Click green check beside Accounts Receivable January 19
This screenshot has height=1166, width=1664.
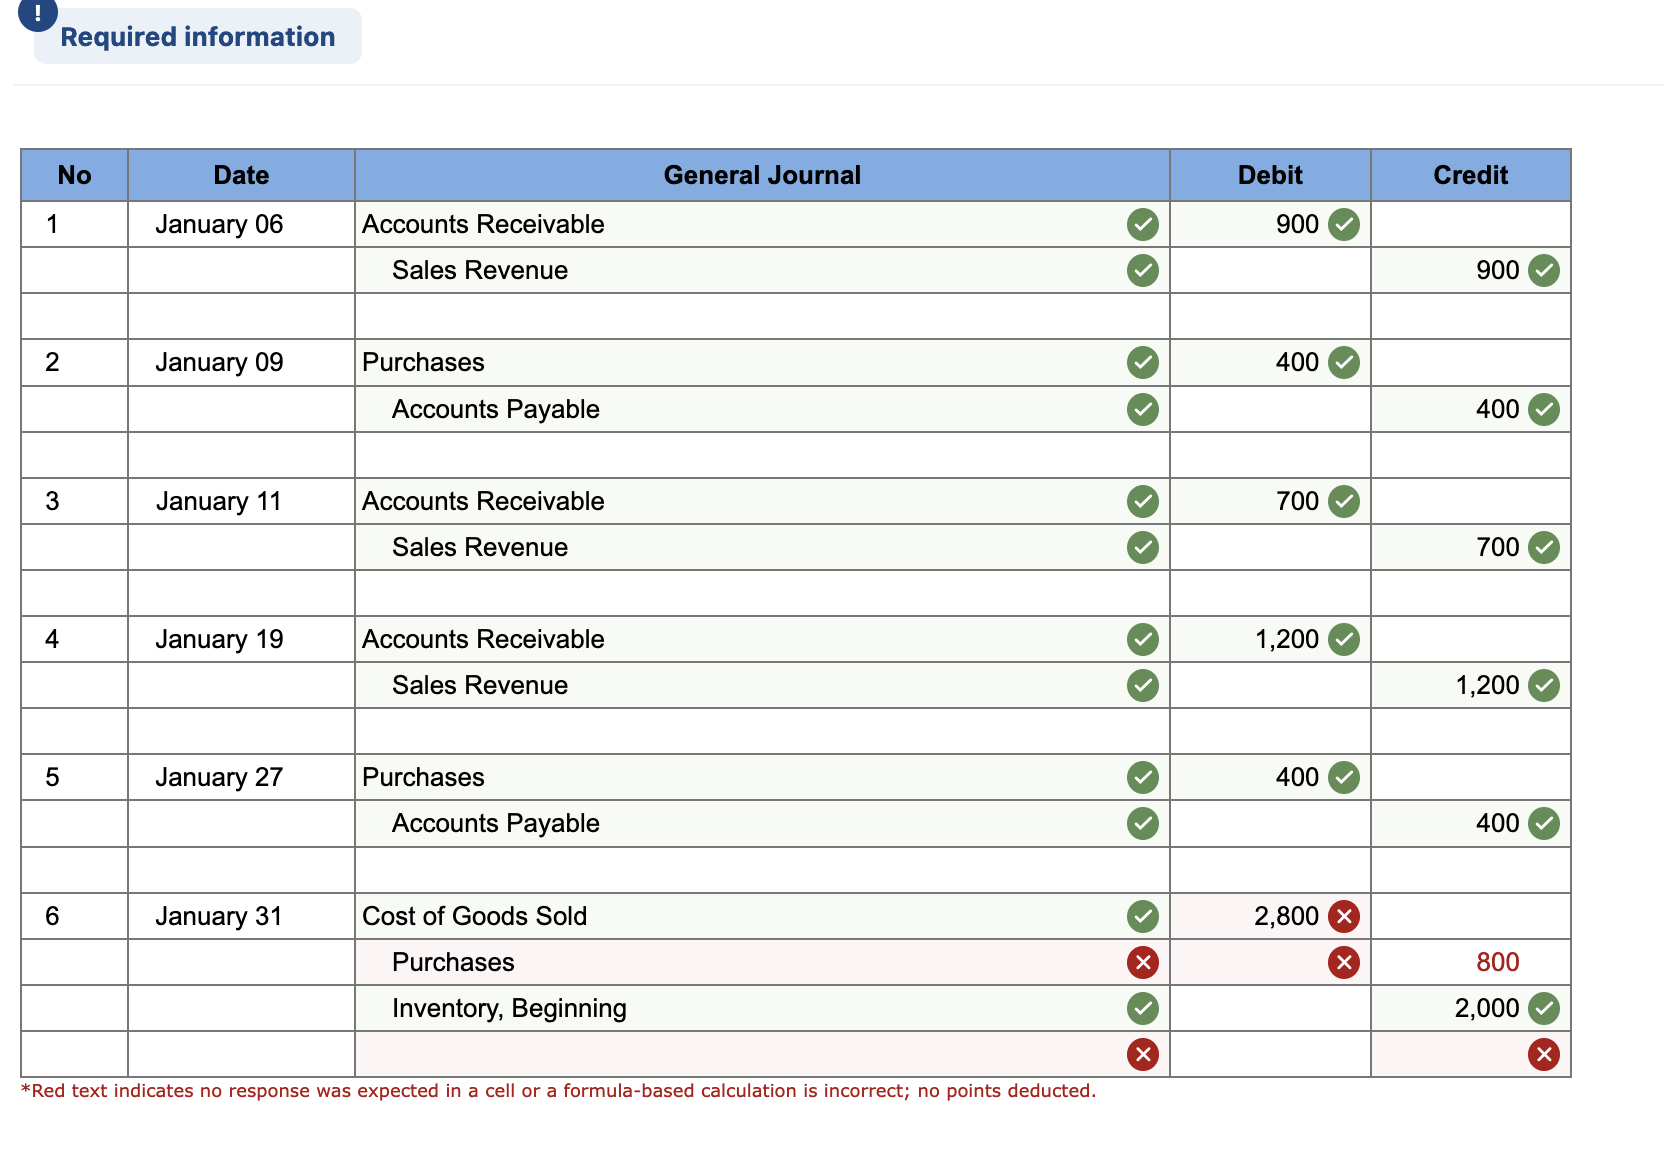pyautogui.click(x=1143, y=639)
